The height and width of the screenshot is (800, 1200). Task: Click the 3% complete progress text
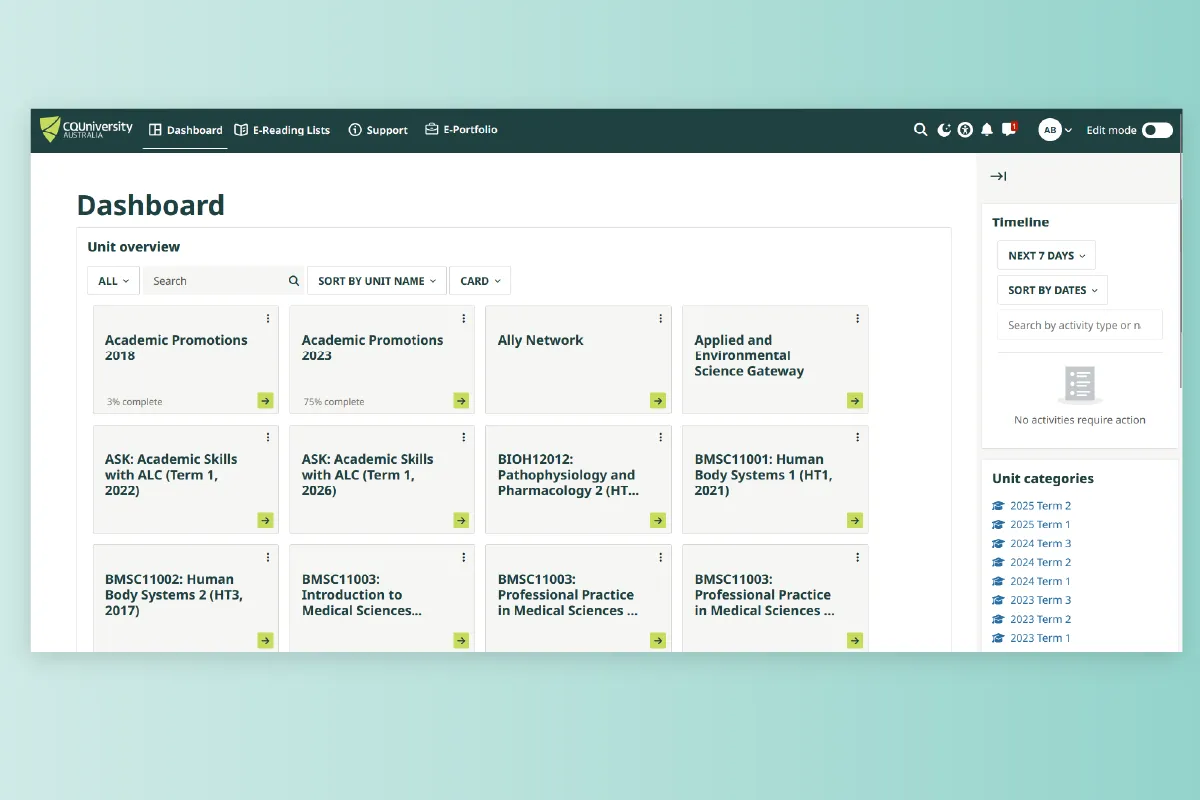134,402
